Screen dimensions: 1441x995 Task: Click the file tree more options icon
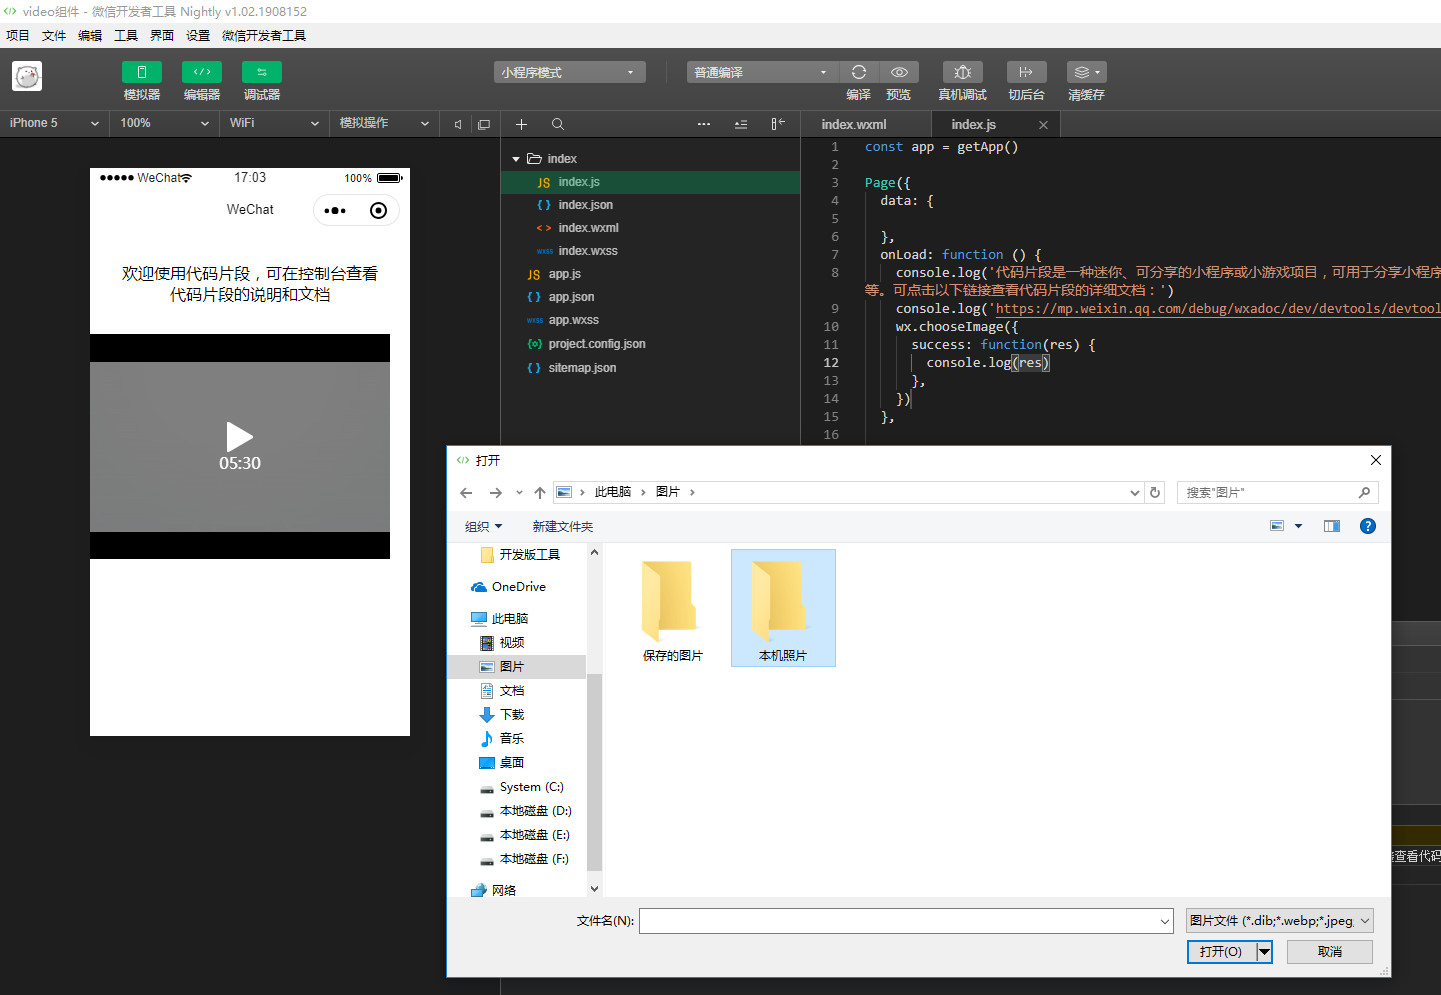(704, 124)
